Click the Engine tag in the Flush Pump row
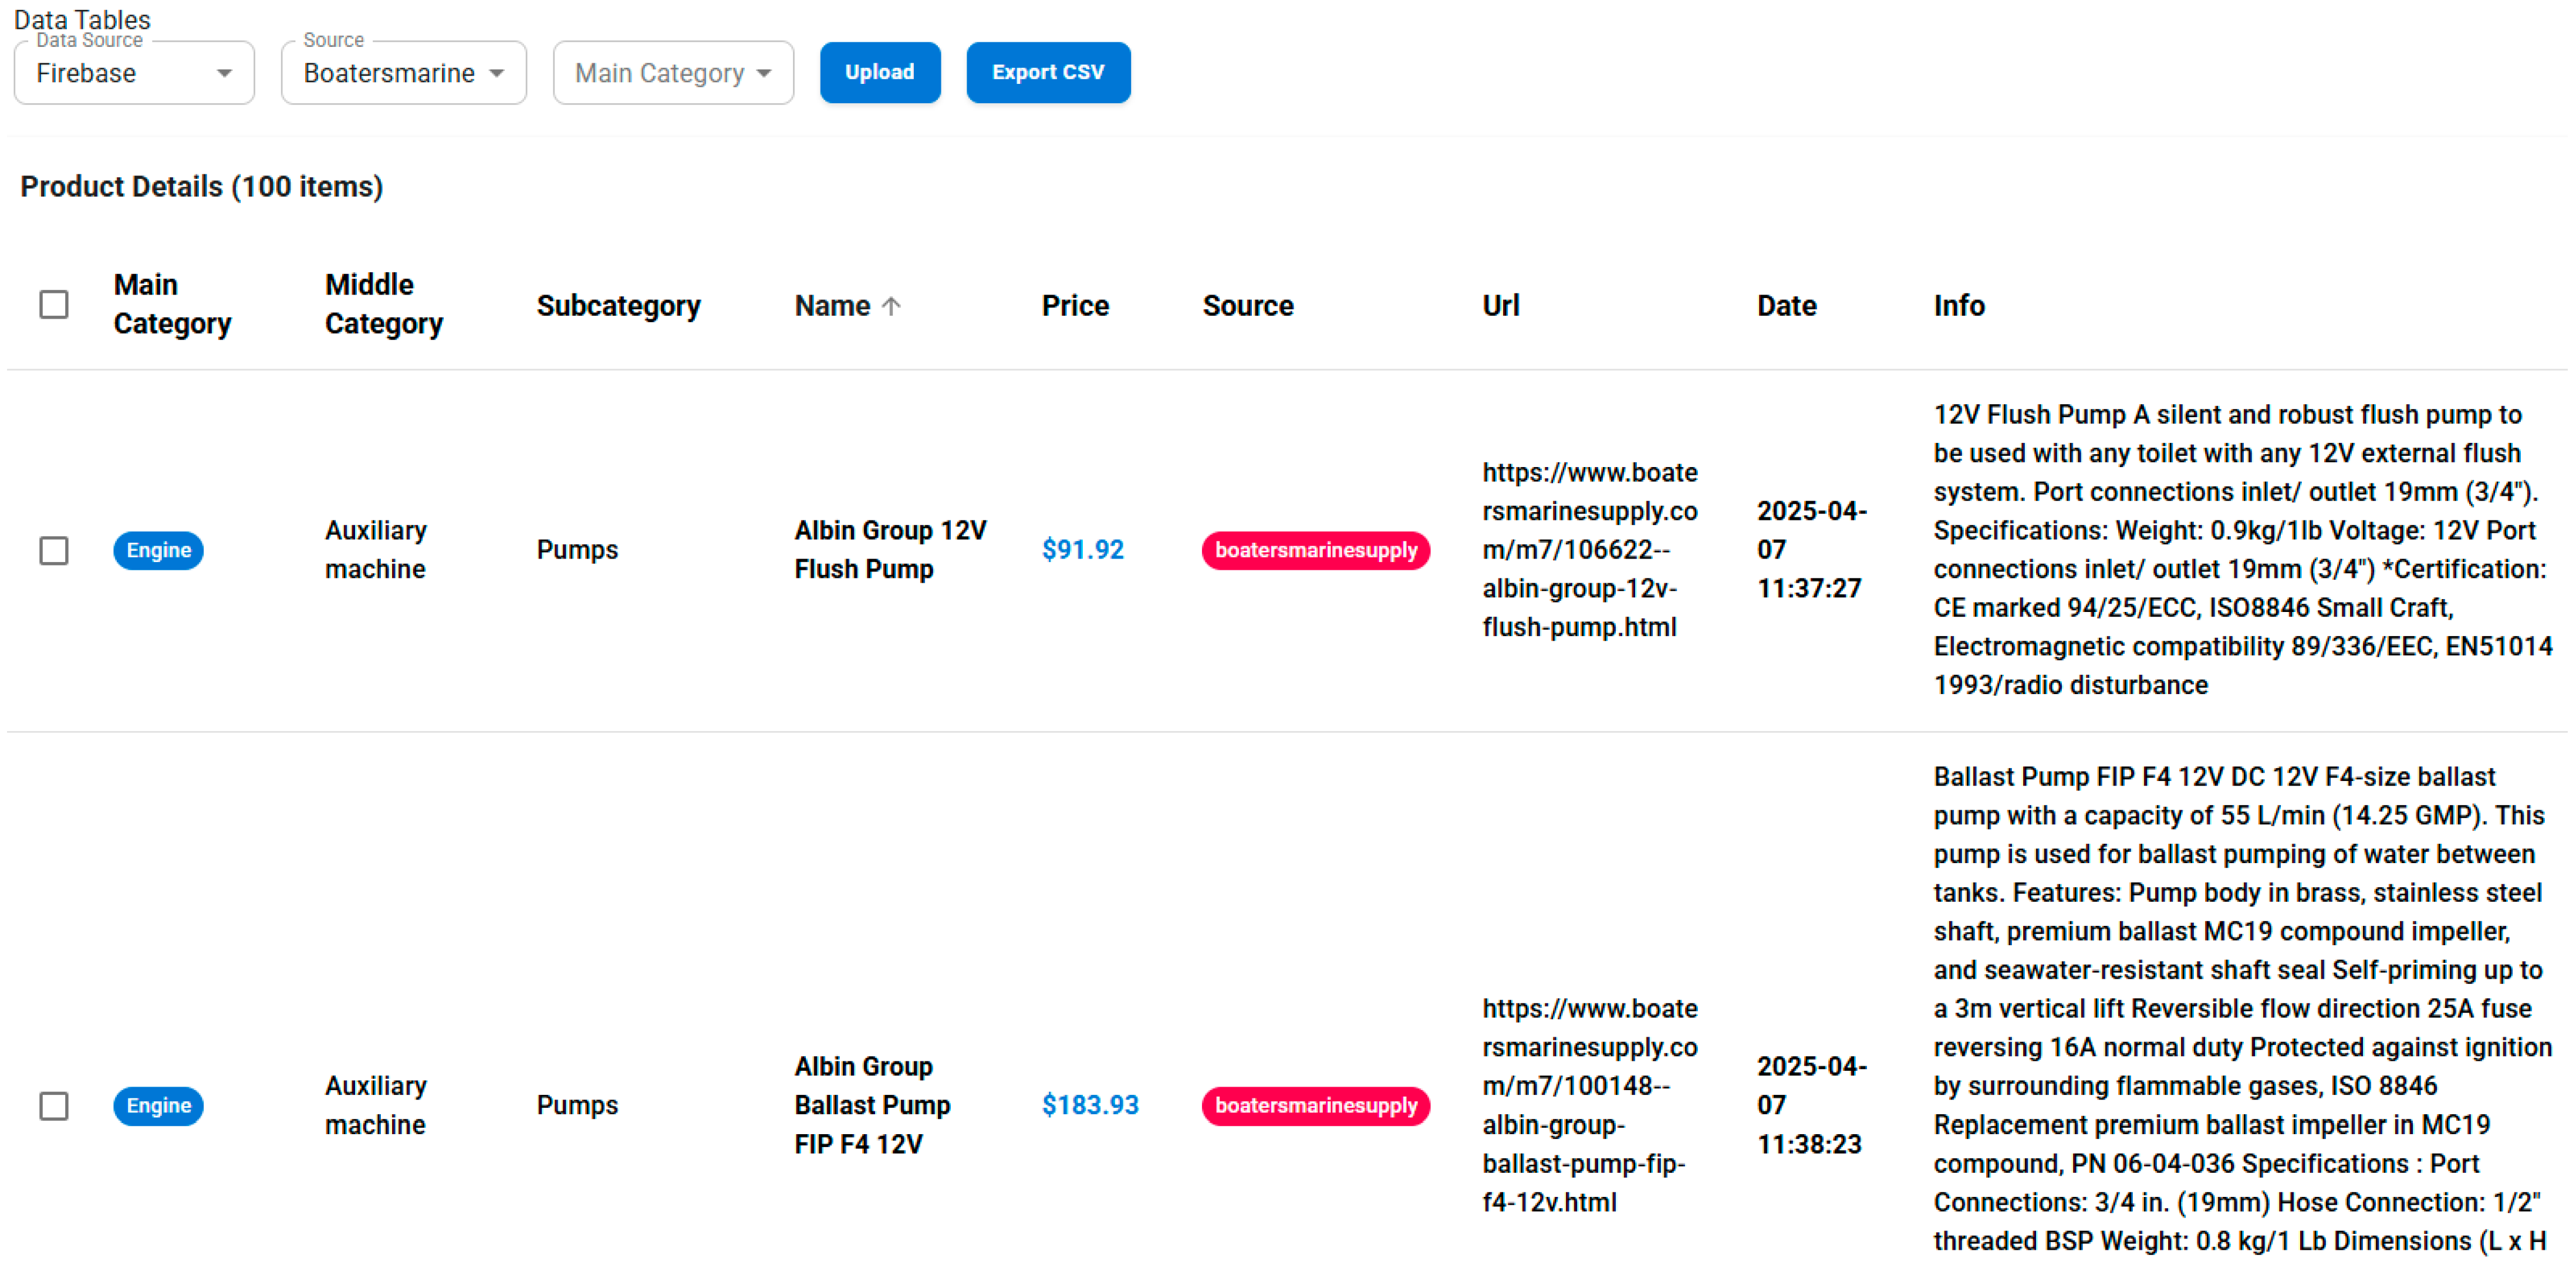 coord(158,550)
